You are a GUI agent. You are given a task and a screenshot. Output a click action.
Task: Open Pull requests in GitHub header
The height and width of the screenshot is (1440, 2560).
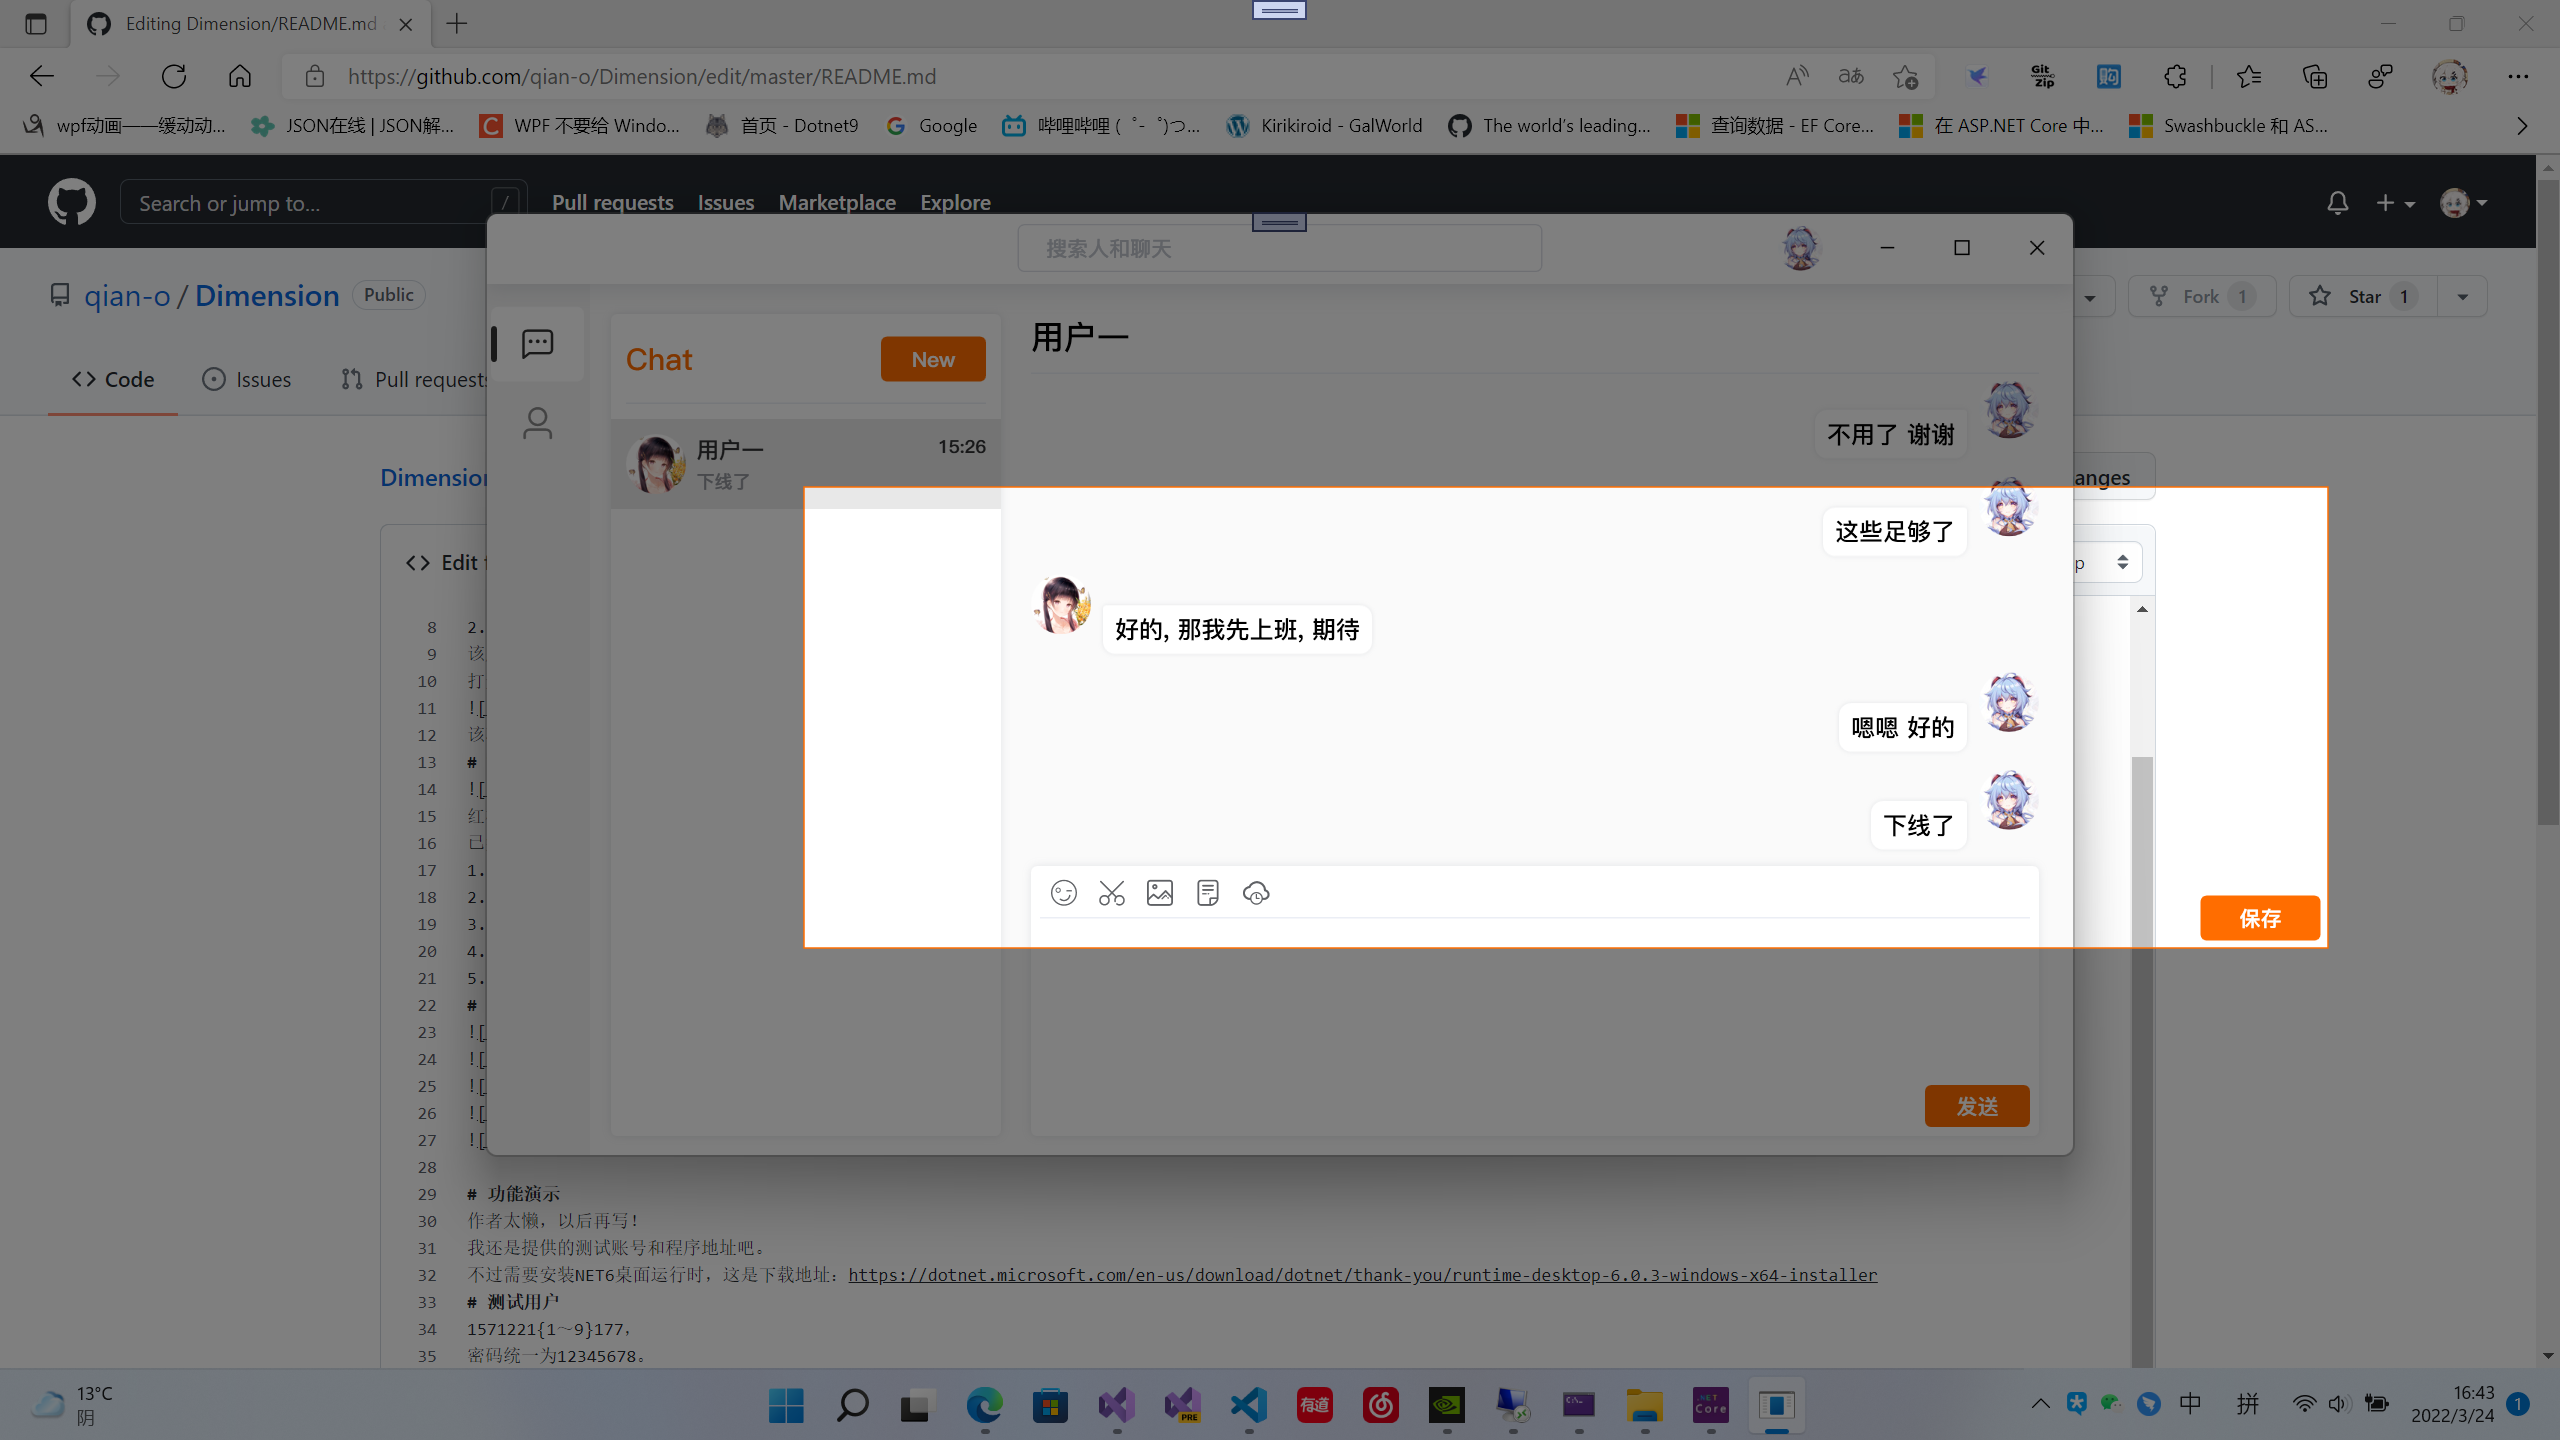[612, 202]
